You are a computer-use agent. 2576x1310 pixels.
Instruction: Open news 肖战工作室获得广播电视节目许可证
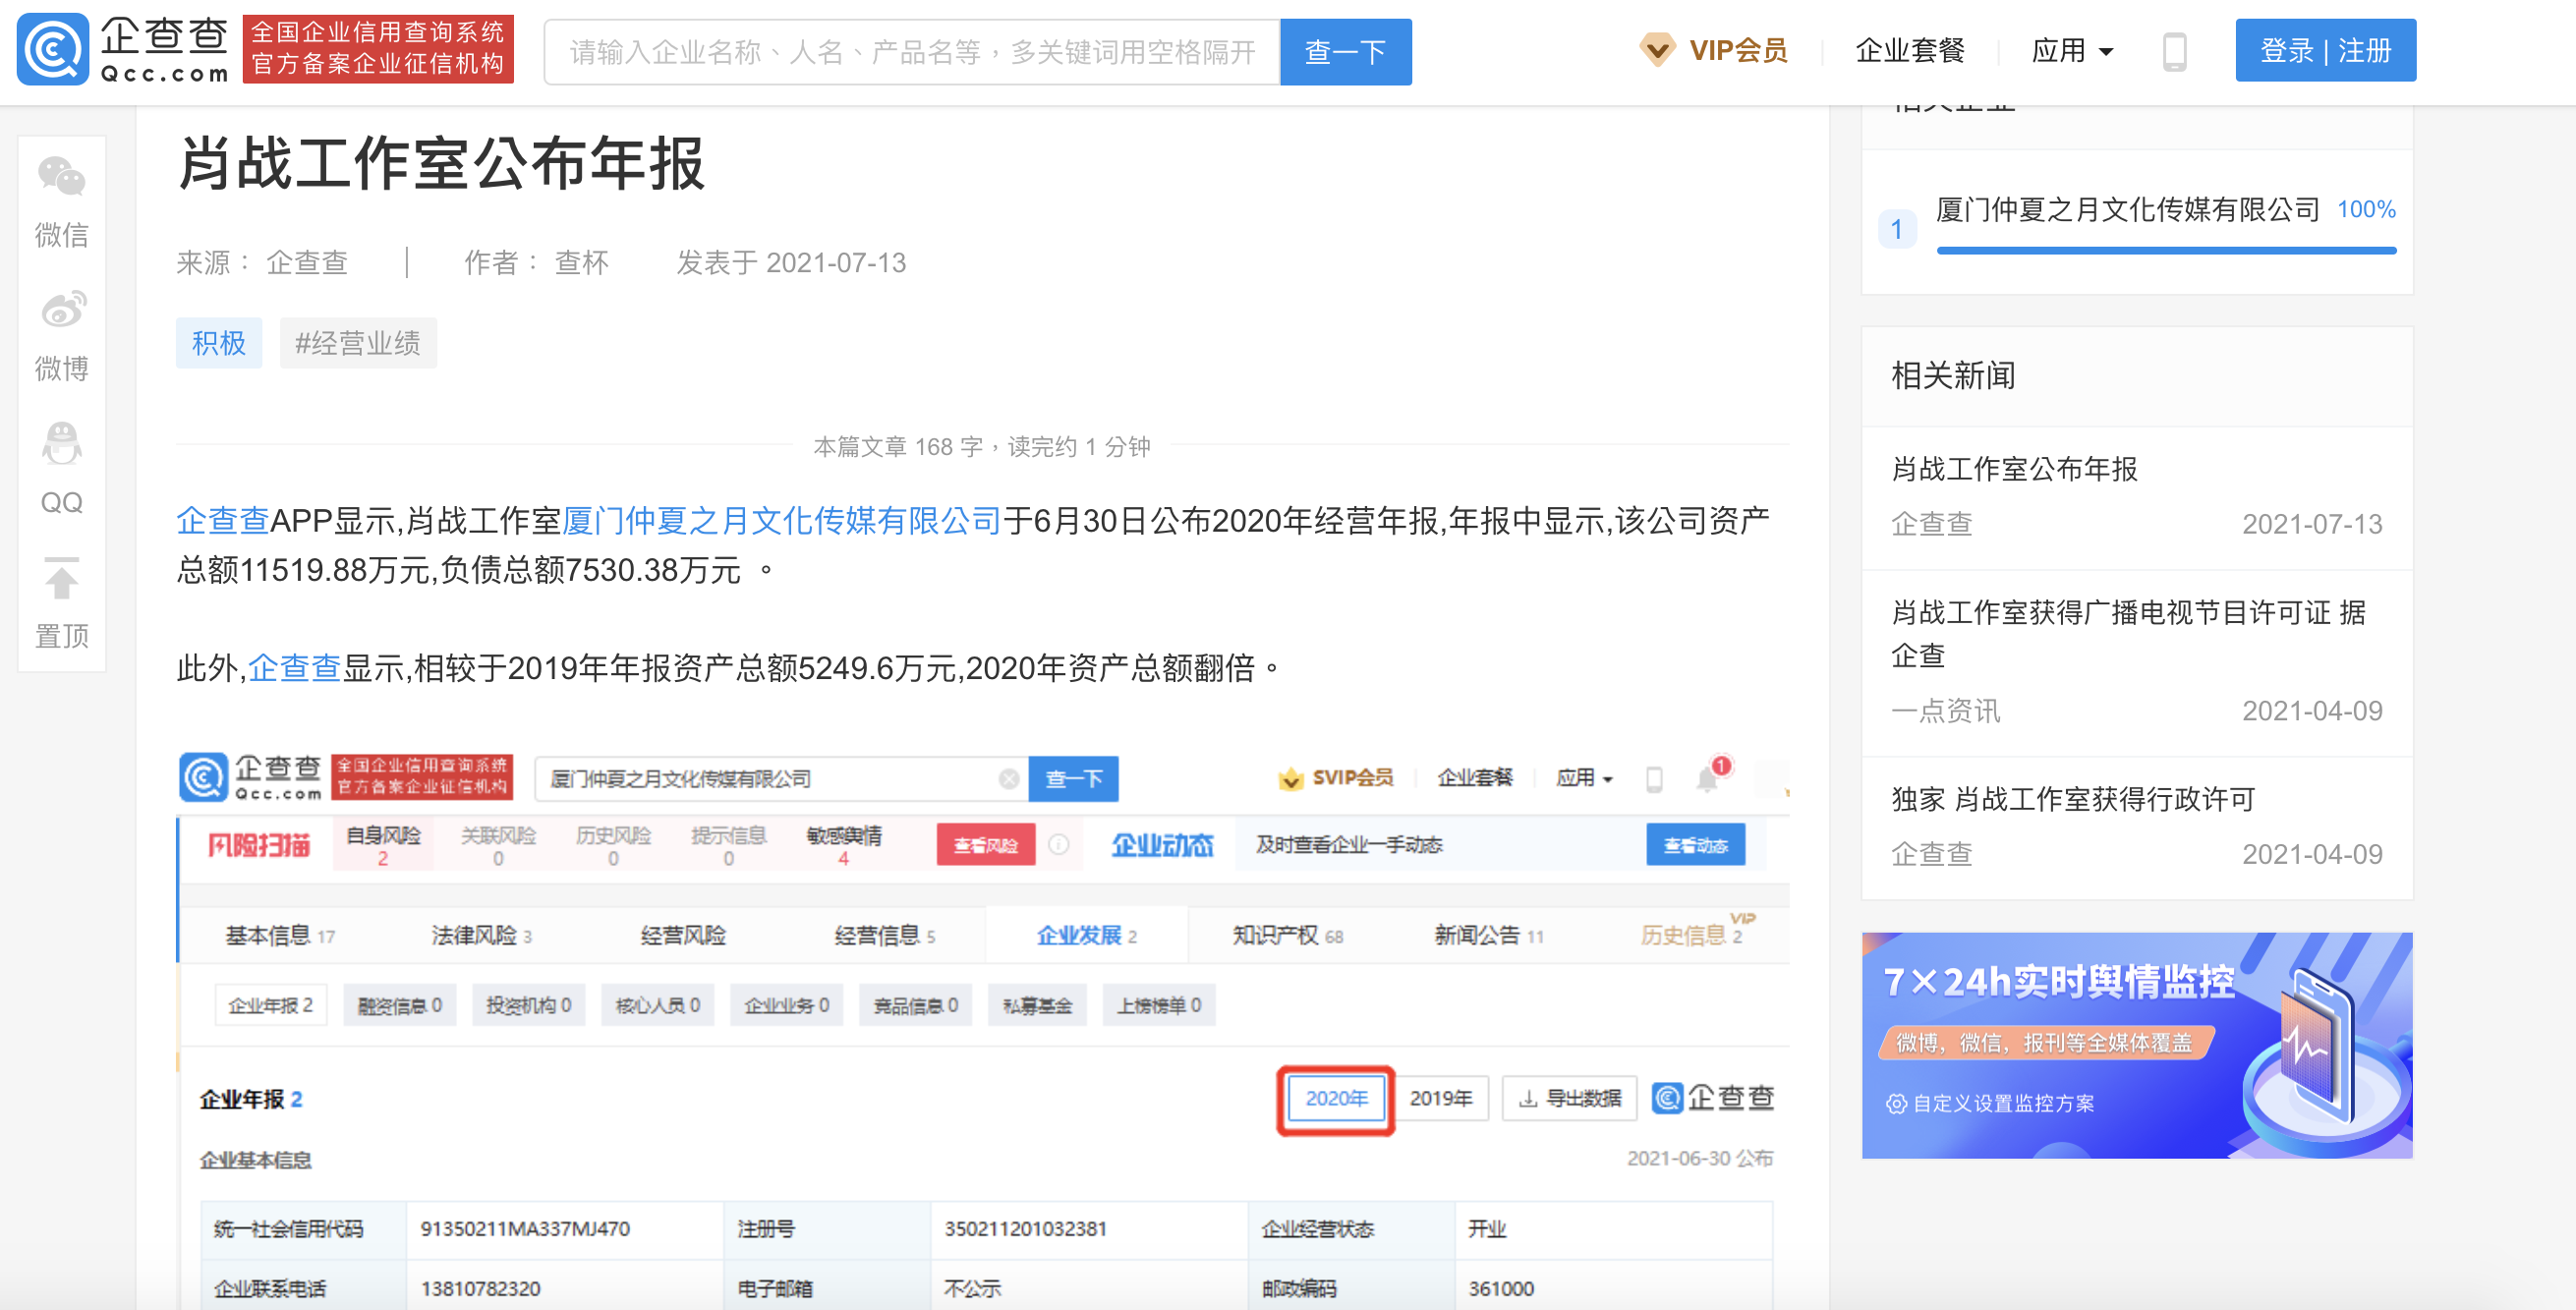[x=2128, y=633]
